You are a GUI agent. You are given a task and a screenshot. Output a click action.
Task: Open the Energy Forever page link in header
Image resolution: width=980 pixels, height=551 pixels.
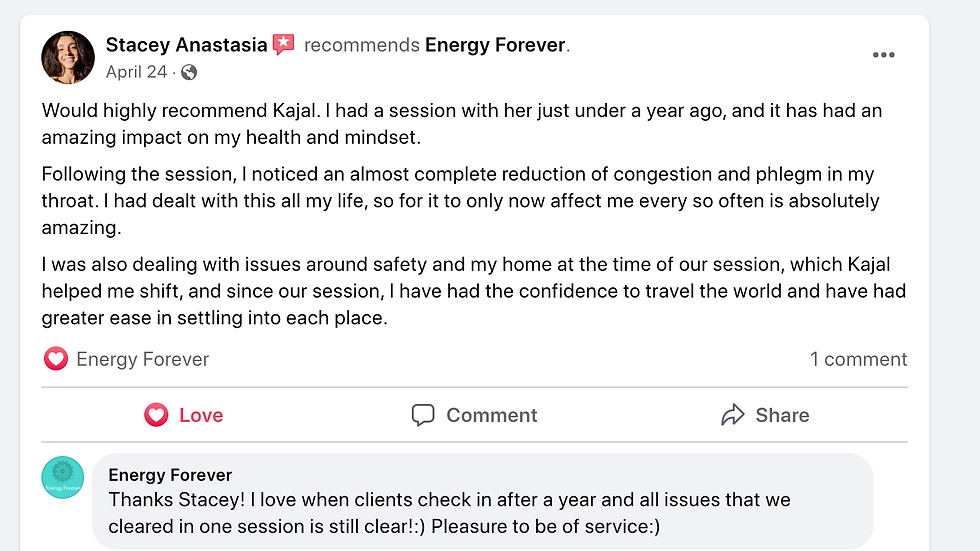(495, 45)
